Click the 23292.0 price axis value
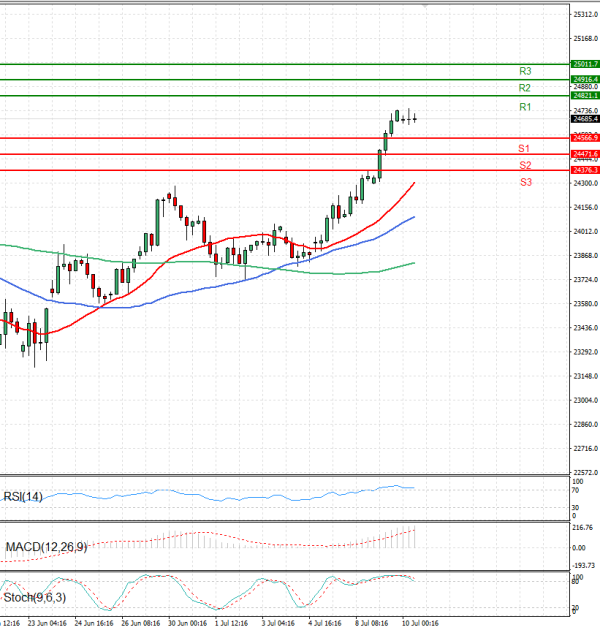The image size is (600, 630). [x=586, y=352]
